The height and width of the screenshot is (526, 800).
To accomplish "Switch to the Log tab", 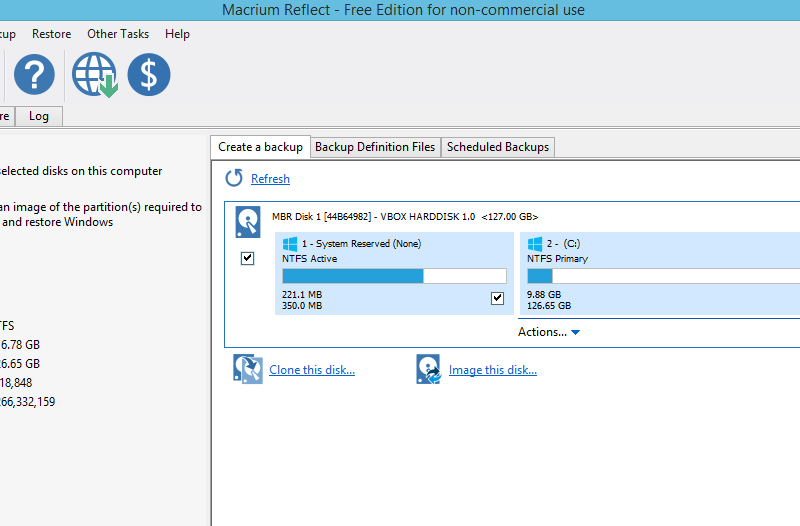I will pos(39,116).
